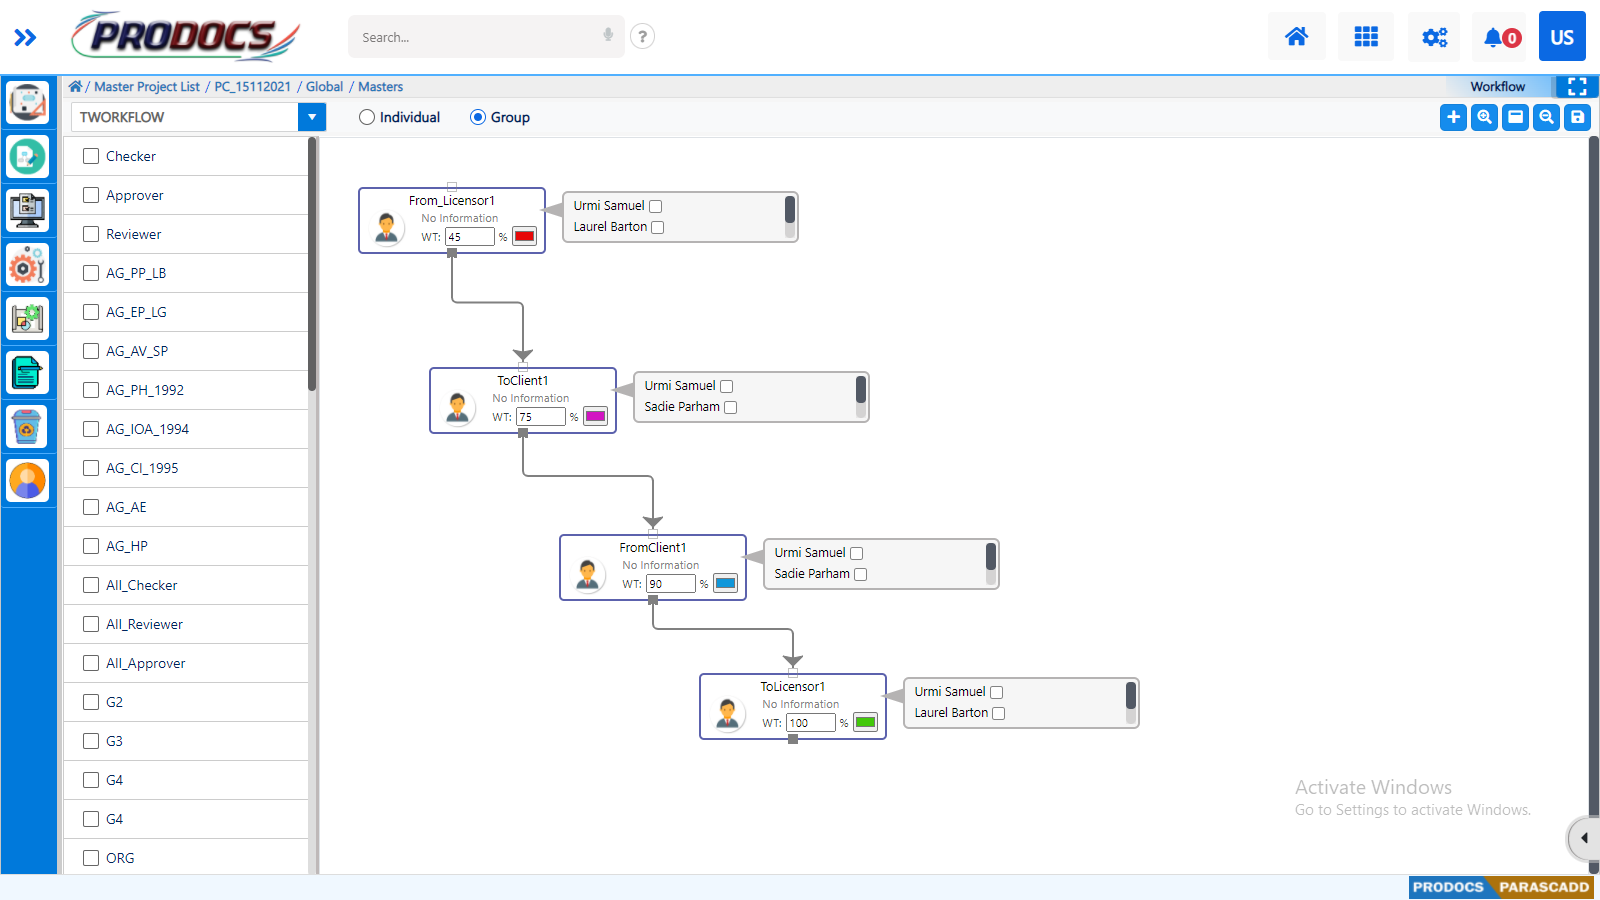Open the apps grid icon in header
The image size is (1600, 900).
pos(1365,36)
